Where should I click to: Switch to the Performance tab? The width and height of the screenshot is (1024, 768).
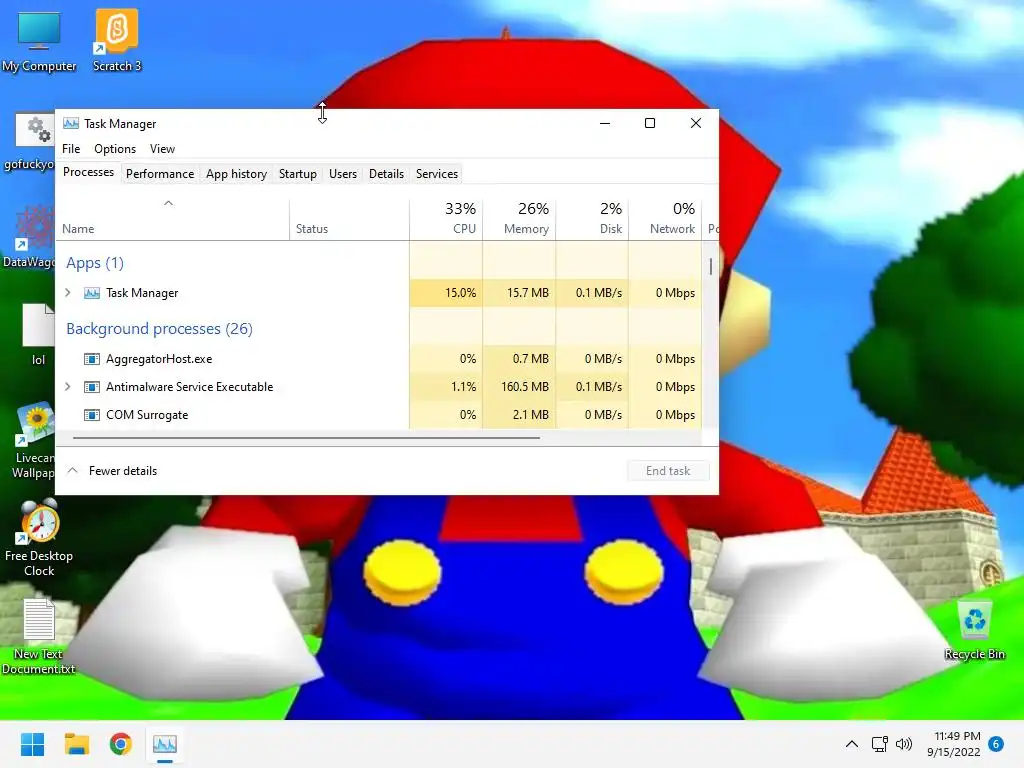[160, 174]
